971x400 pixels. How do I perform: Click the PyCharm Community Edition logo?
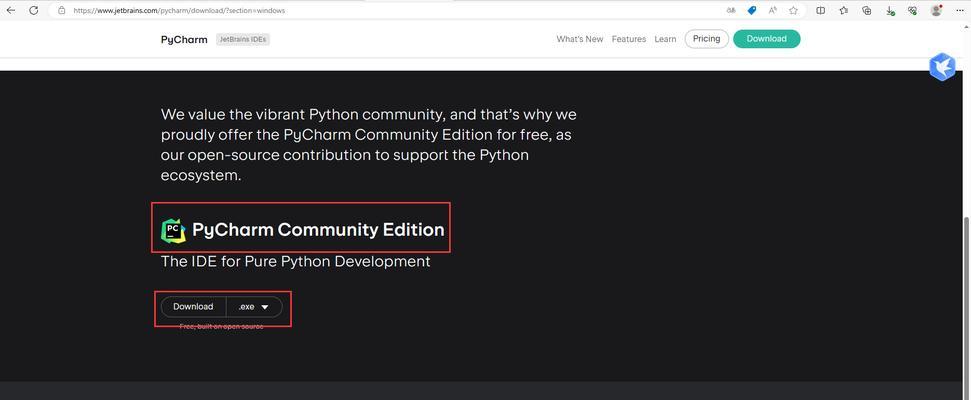173,230
